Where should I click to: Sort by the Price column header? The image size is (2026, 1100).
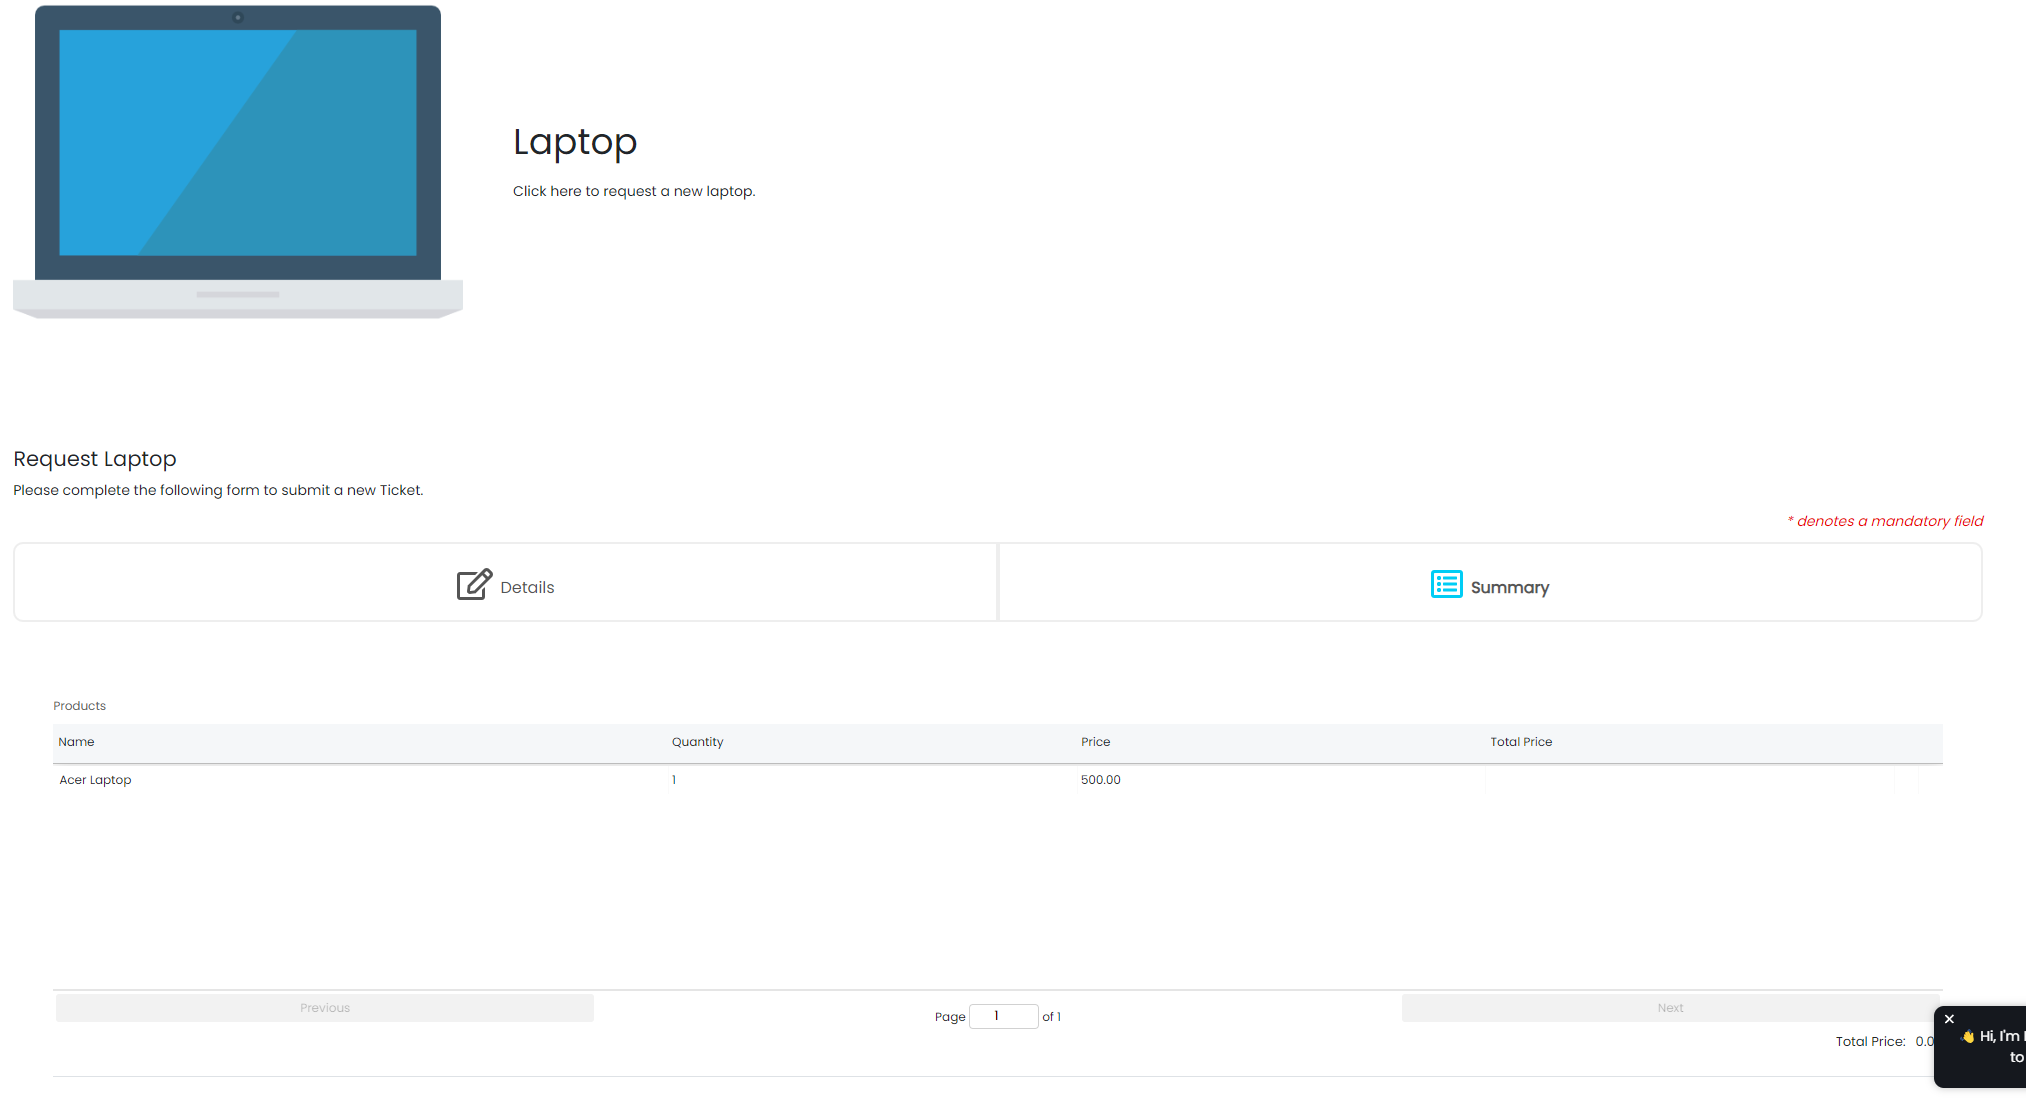click(1095, 742)
